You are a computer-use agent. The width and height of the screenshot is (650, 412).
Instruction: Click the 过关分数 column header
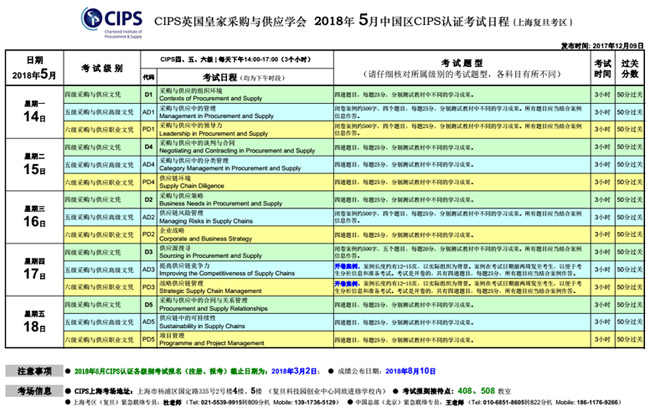coord(630,68)
